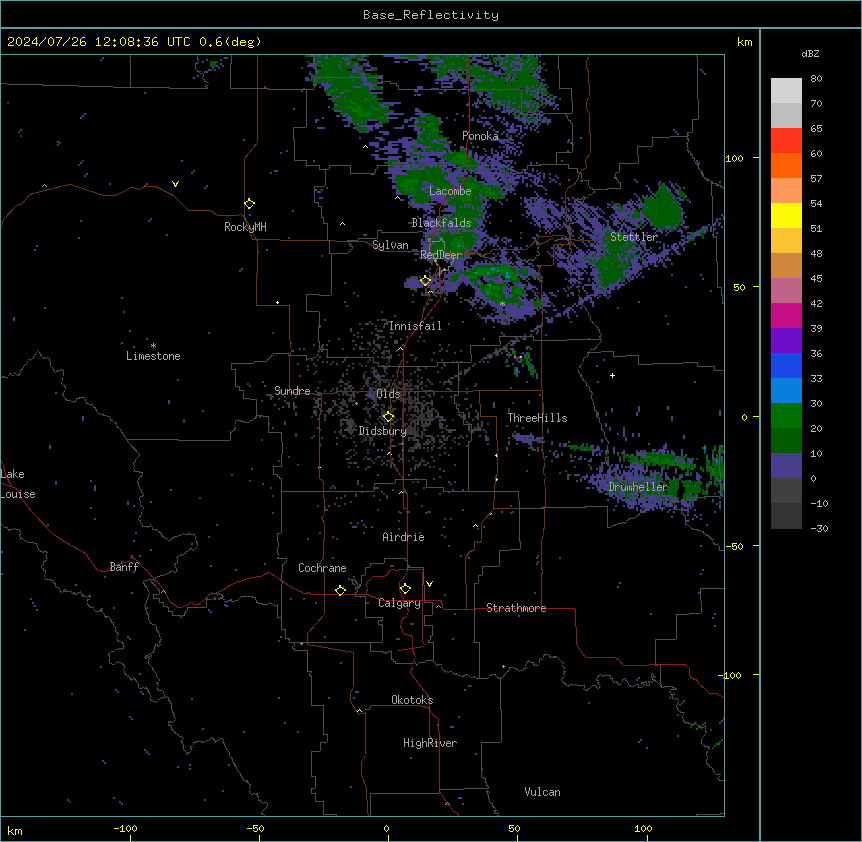This screenshot has height=842, width=862.
Task: Click the Sylvan label
Action: (x=390, y=245)
